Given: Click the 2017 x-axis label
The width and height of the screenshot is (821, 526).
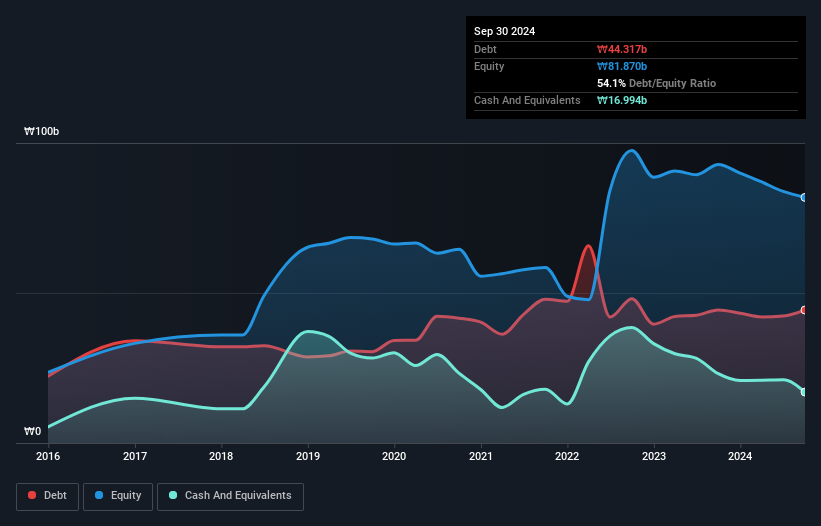Looking at the screenshot, I should [135, 456].
